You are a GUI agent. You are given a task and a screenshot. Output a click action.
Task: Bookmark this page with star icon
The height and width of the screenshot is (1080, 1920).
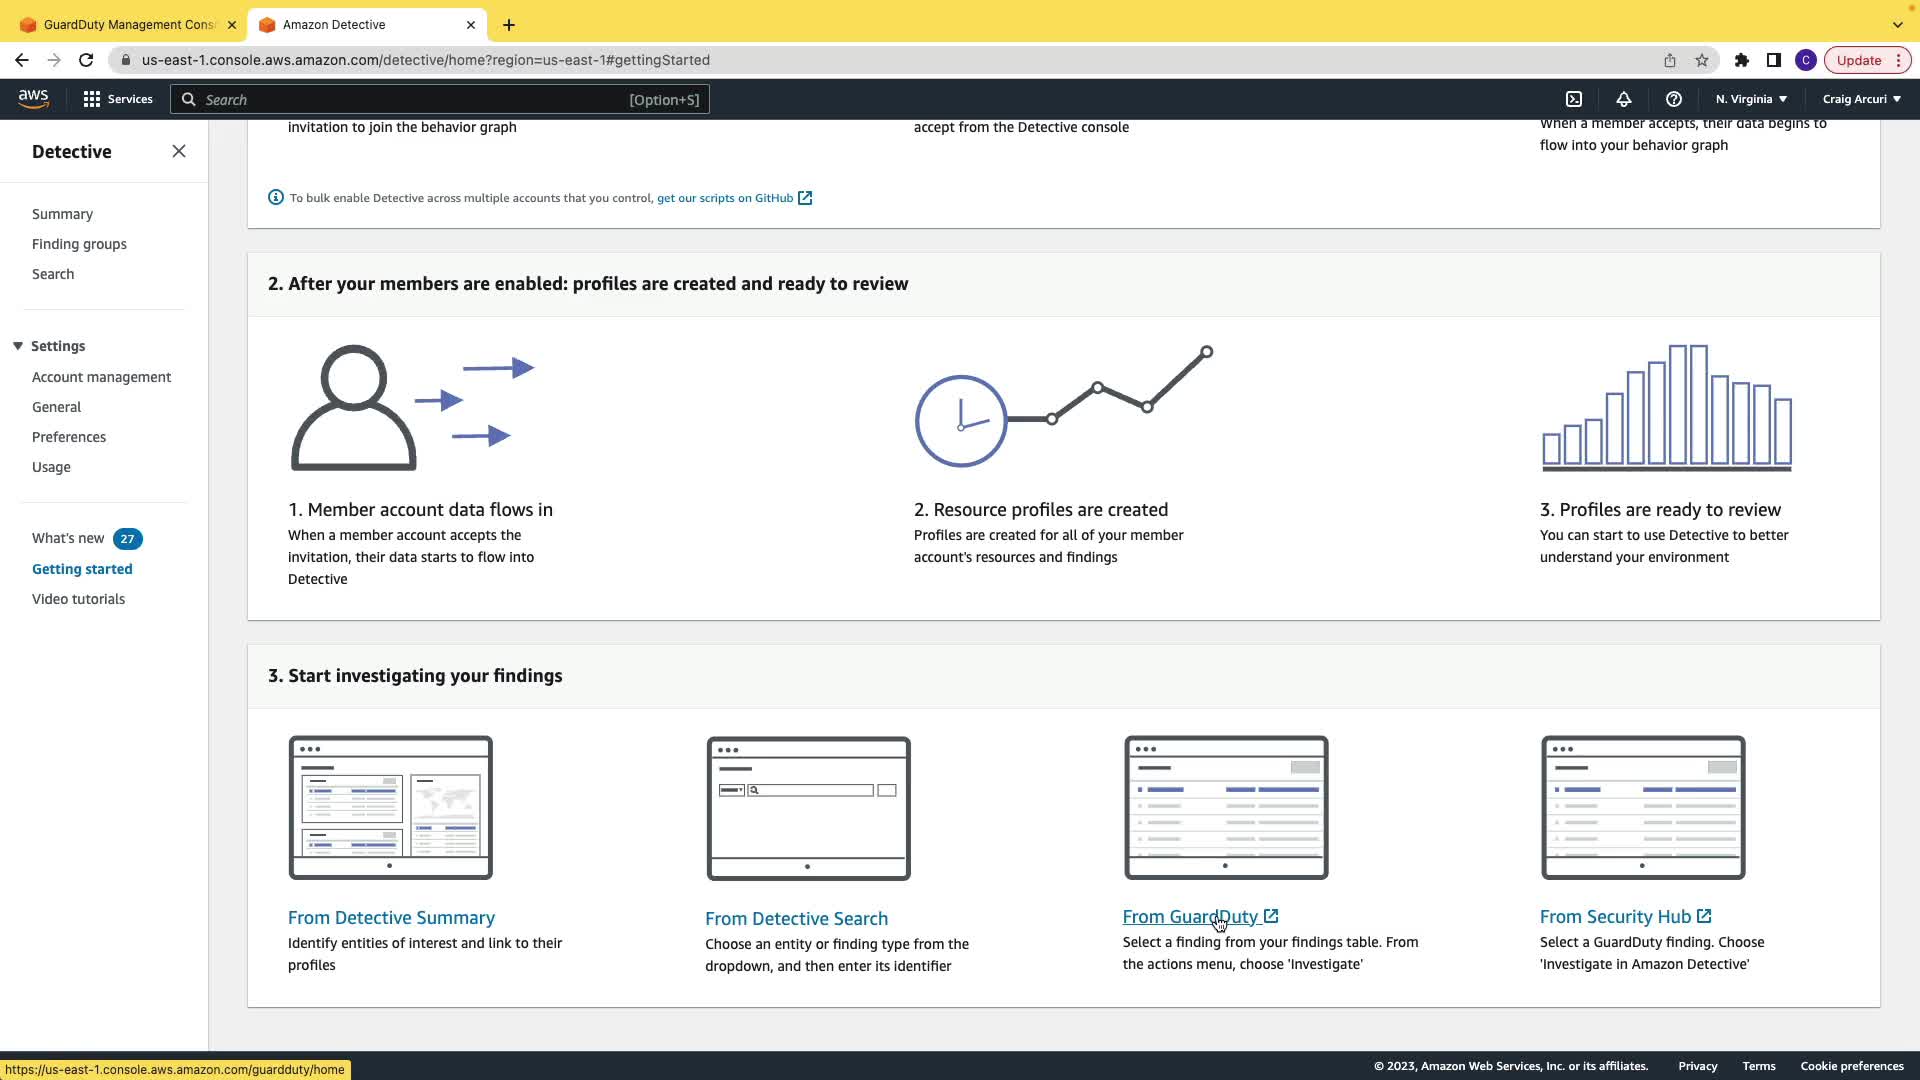(x=1702, y=60)
